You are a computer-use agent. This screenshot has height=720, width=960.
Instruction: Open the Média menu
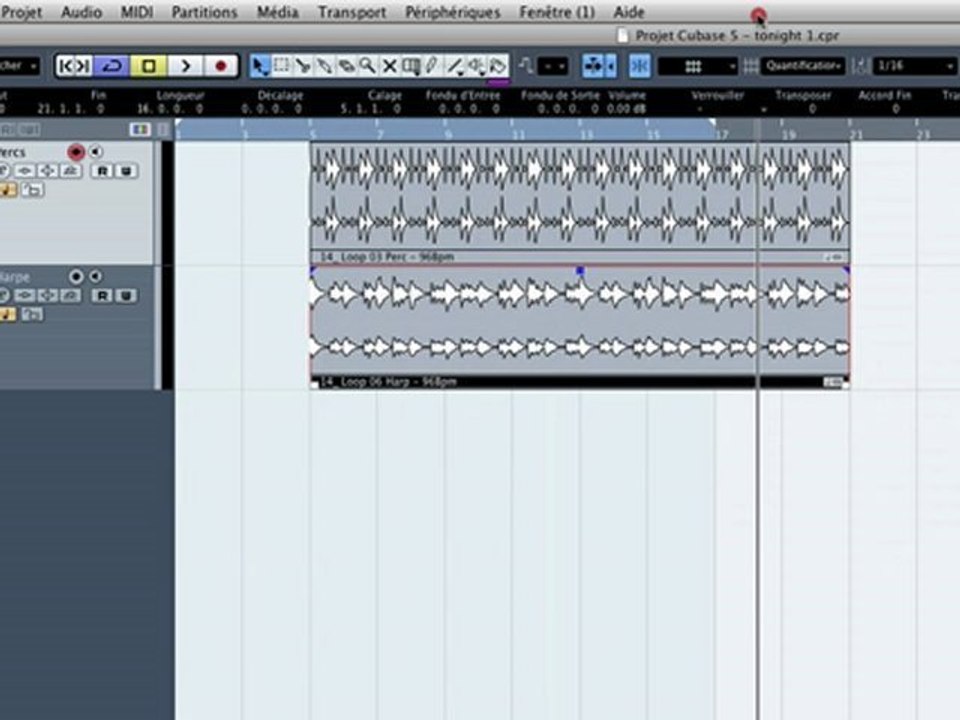pos(277,12)
